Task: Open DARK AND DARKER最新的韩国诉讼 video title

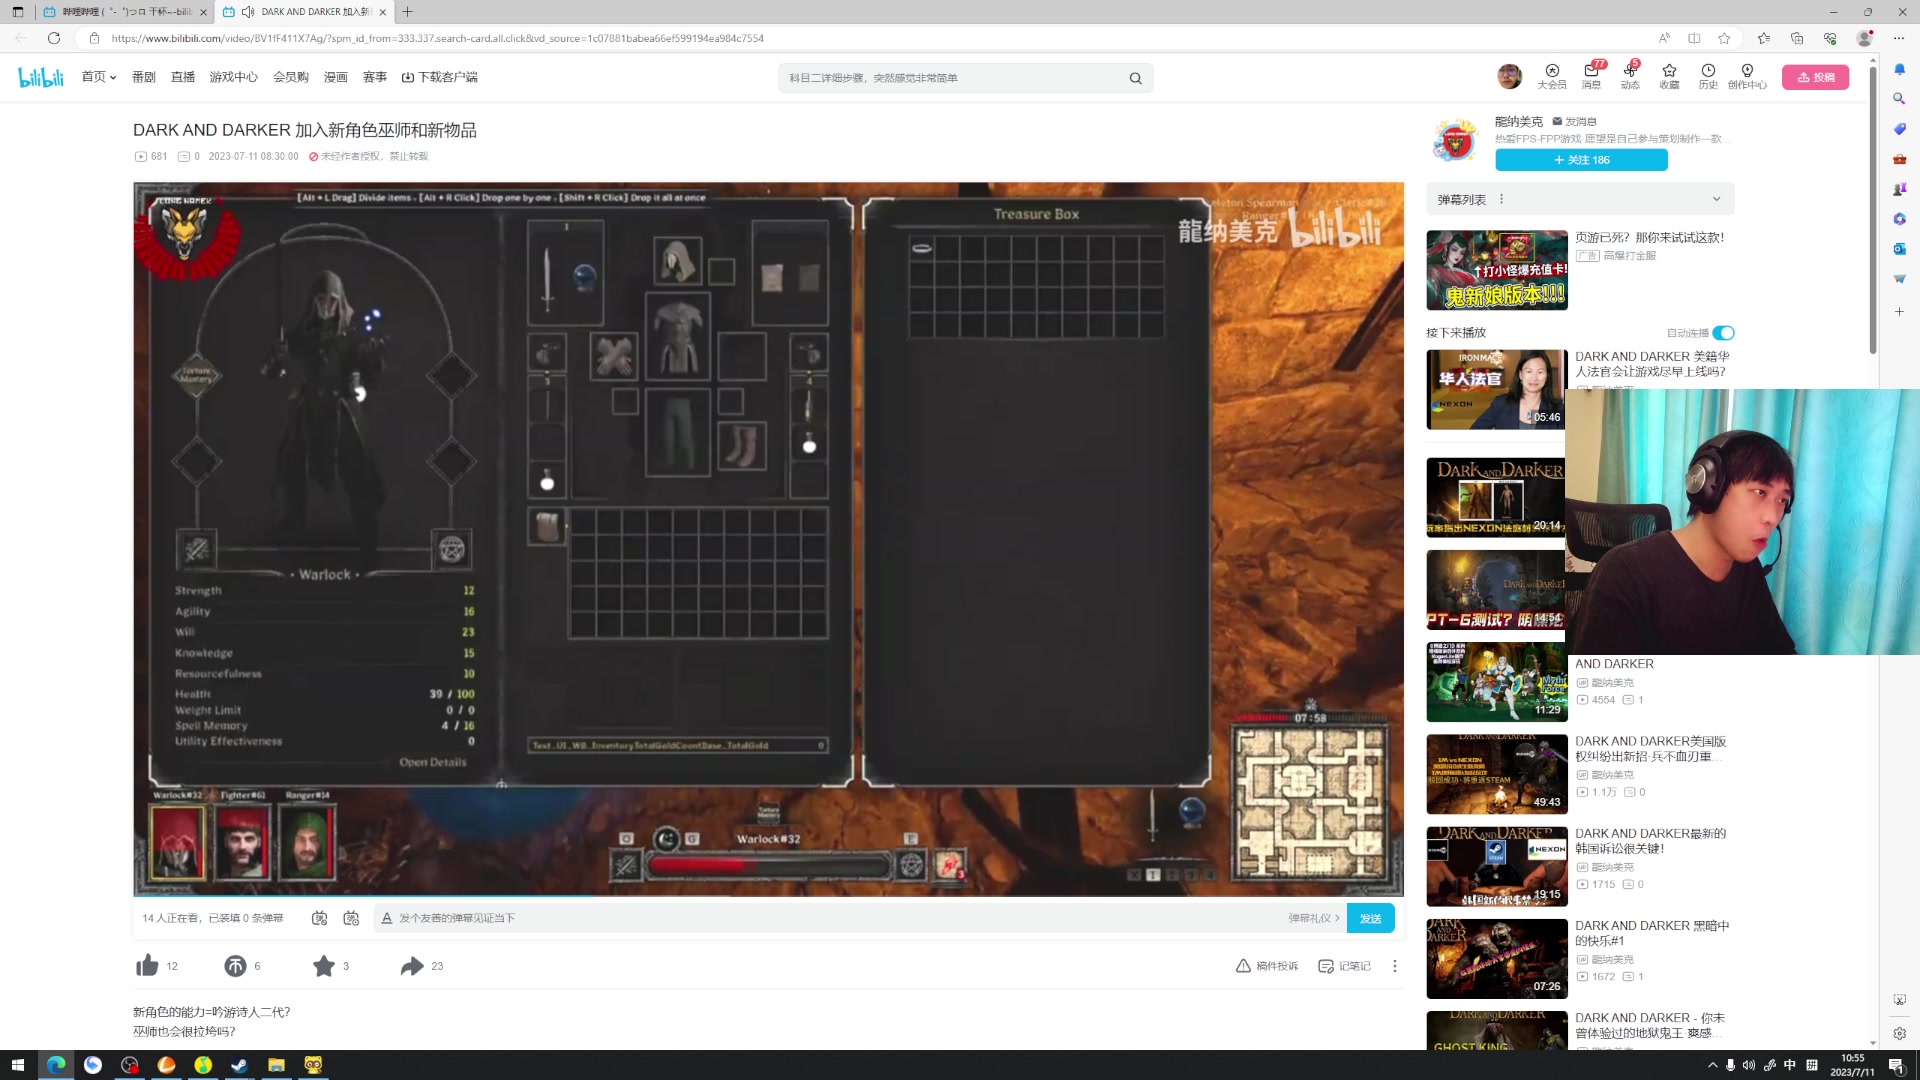Action: [1651, 841]
